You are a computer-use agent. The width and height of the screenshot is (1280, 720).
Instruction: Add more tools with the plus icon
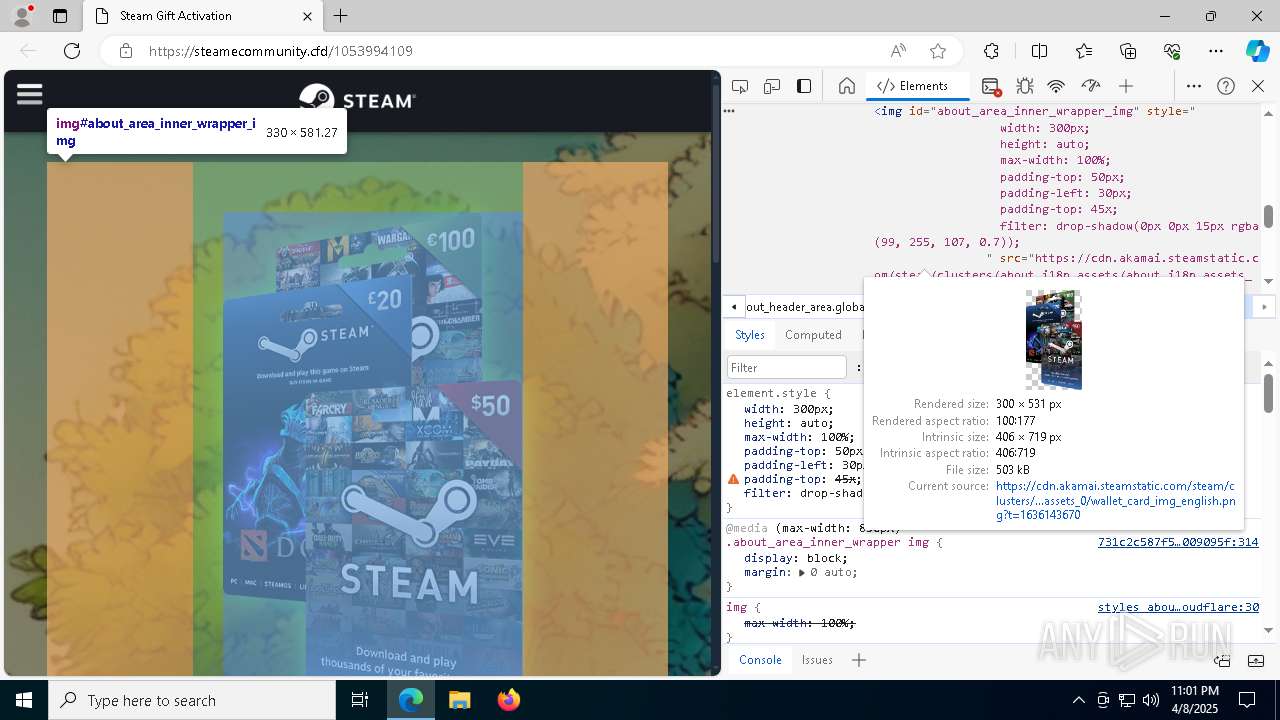tap(1126, 86)
